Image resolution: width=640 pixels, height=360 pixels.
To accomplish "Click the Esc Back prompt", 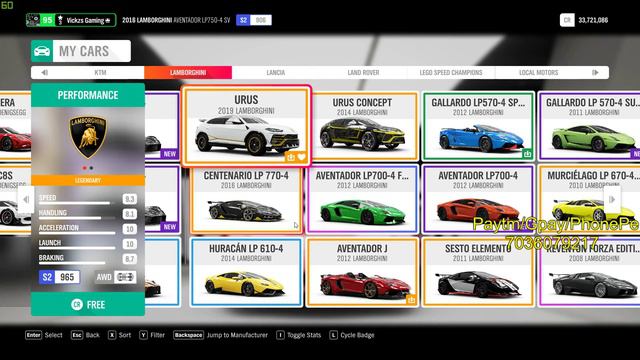I will tap(85, 335).
